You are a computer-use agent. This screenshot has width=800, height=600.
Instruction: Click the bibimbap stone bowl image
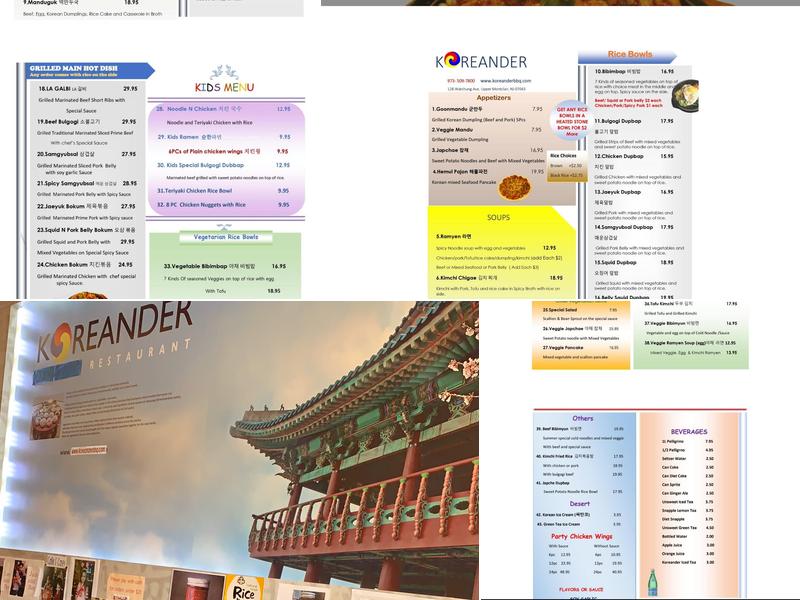pos(685,95)
